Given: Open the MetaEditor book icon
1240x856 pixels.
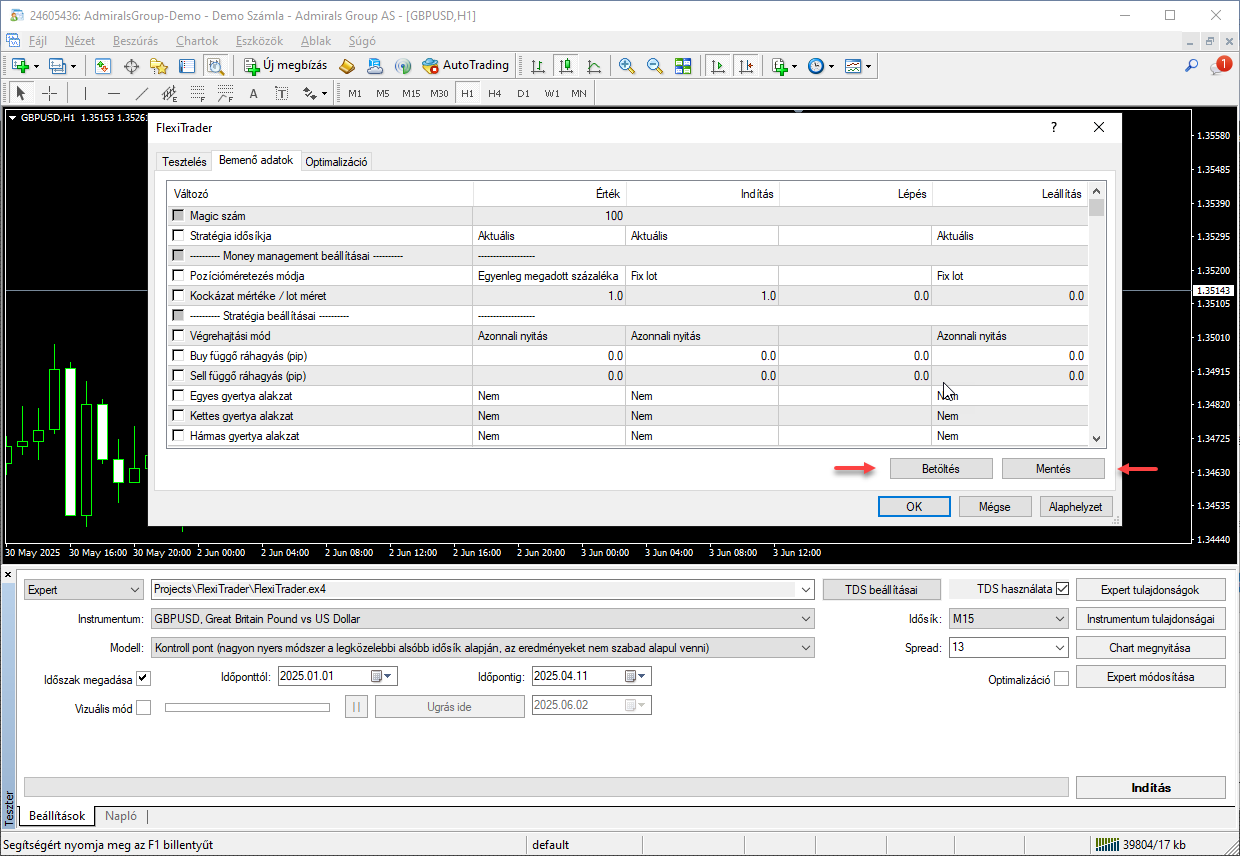Looking at the screenshot, I should click(347, 66).
